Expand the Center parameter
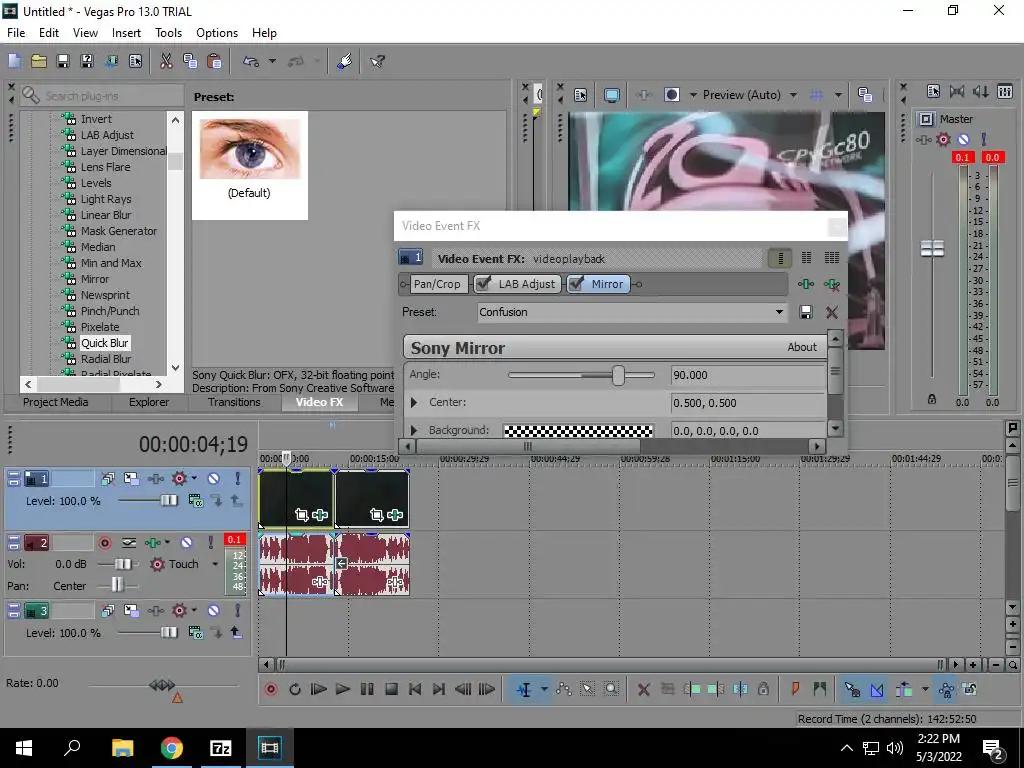 tap(413, 402)
